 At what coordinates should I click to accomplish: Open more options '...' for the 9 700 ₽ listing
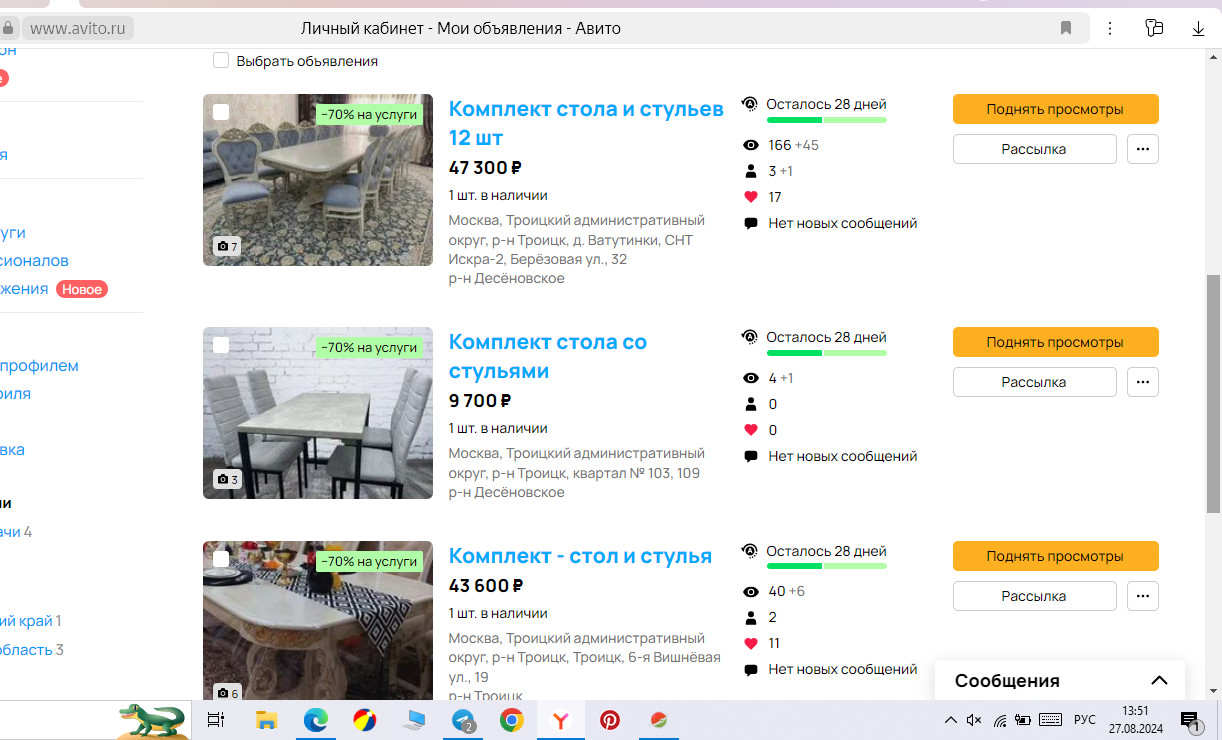click(1143, 382)
